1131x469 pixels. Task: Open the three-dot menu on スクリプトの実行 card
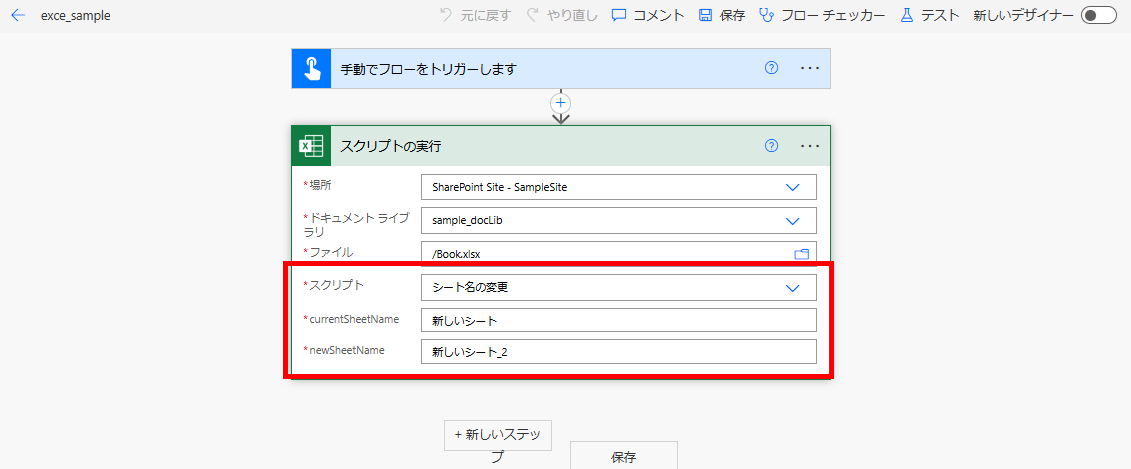click(x=810, y=146)
